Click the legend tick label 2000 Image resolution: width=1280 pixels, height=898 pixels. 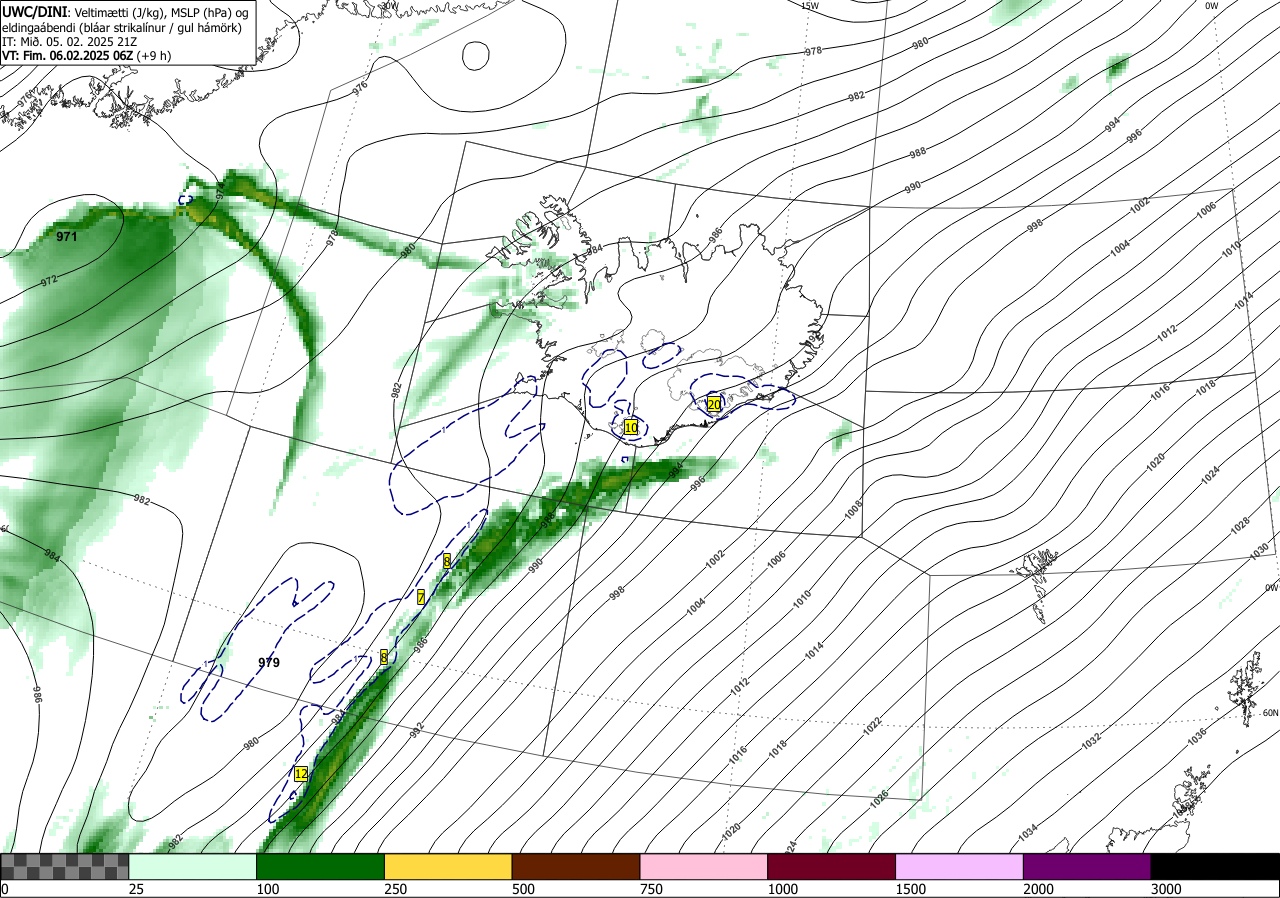point(1038,889)
